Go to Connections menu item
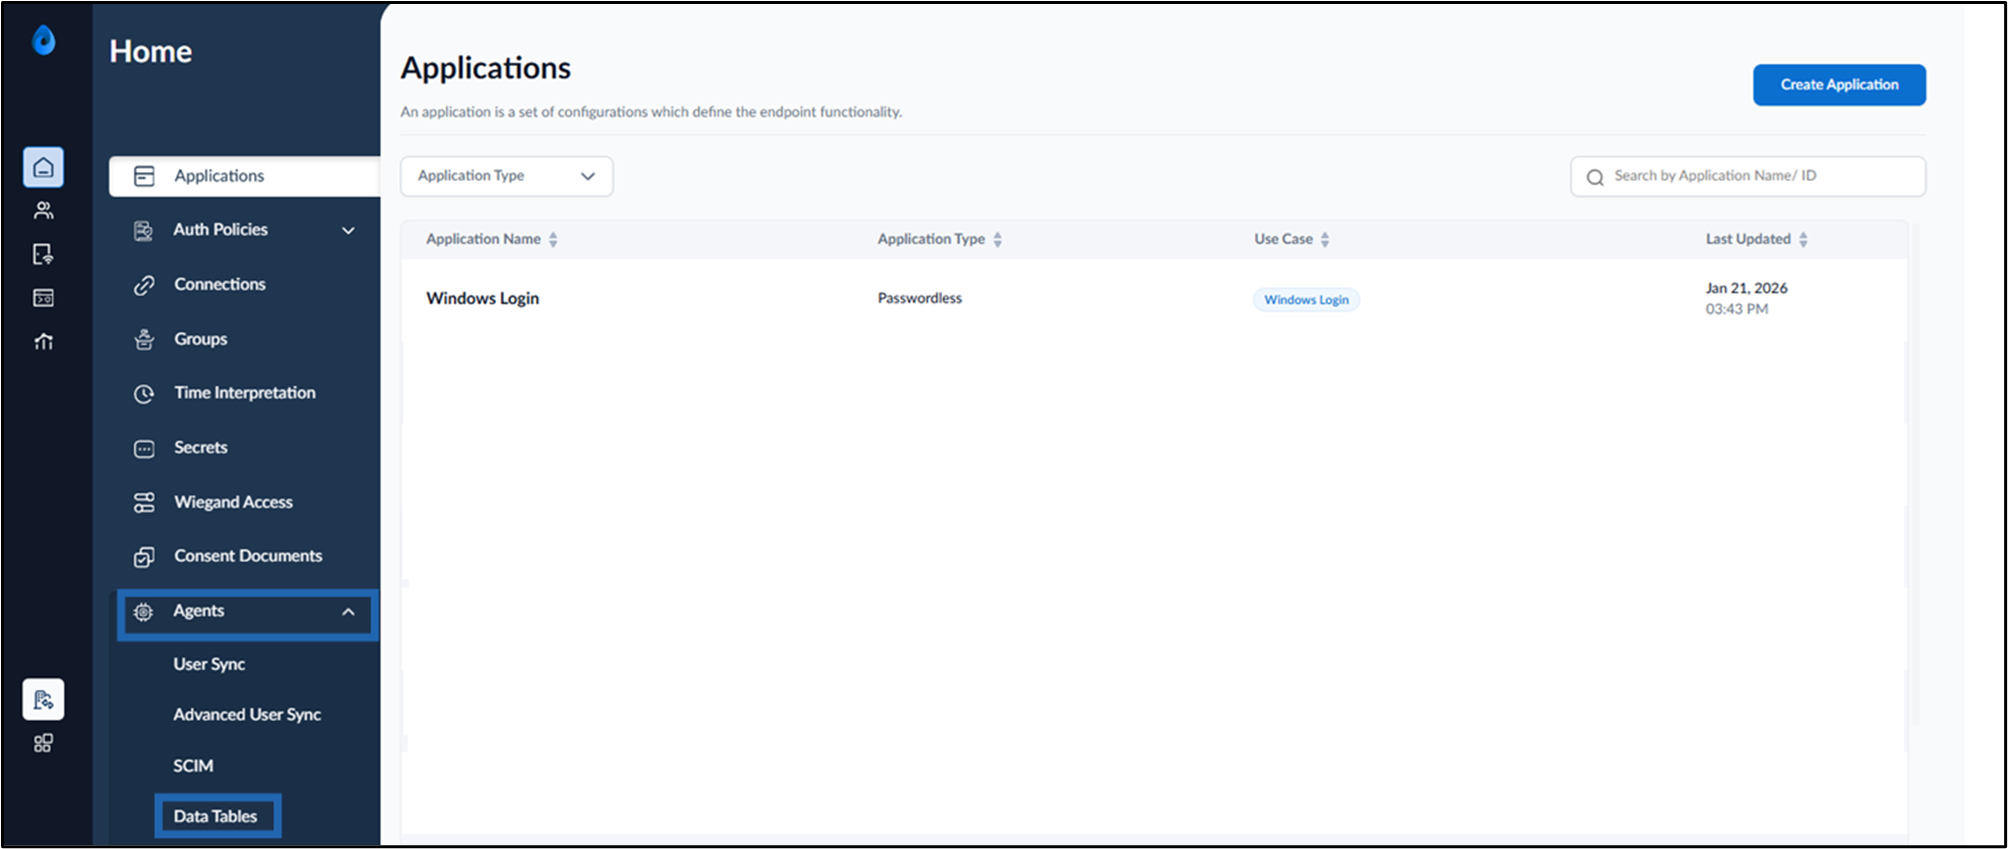This screenshot has height=849, width=2008. click(x=220, y=284)
